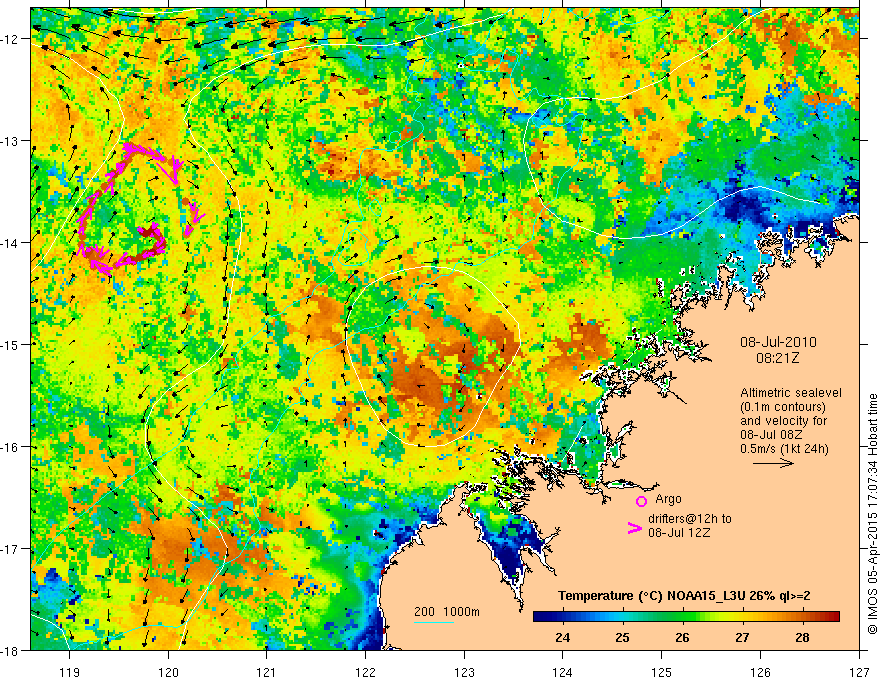Image resolution: width=880 pixels, height=680 pixels.
Task: Click the colorbar tick label '28'
Action: (x=802, y=637)
